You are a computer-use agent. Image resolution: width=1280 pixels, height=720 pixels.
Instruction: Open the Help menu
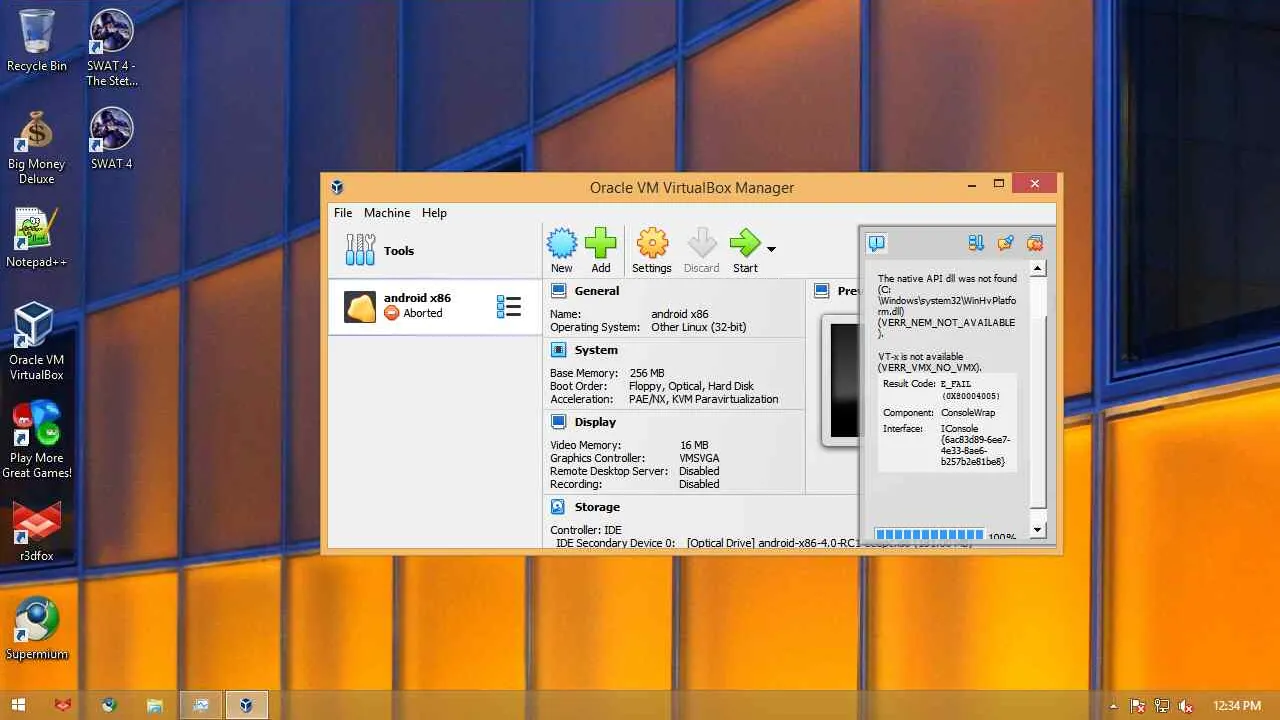point(434,213)
